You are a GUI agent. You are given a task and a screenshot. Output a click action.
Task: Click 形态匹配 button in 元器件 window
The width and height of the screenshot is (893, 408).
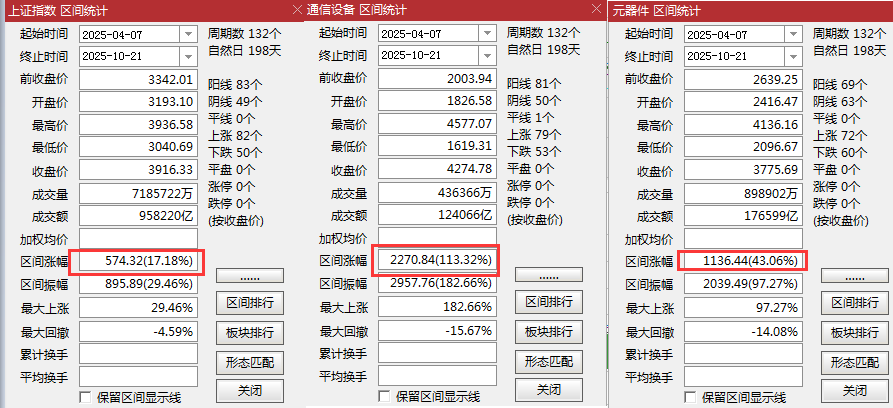point(855,362)
